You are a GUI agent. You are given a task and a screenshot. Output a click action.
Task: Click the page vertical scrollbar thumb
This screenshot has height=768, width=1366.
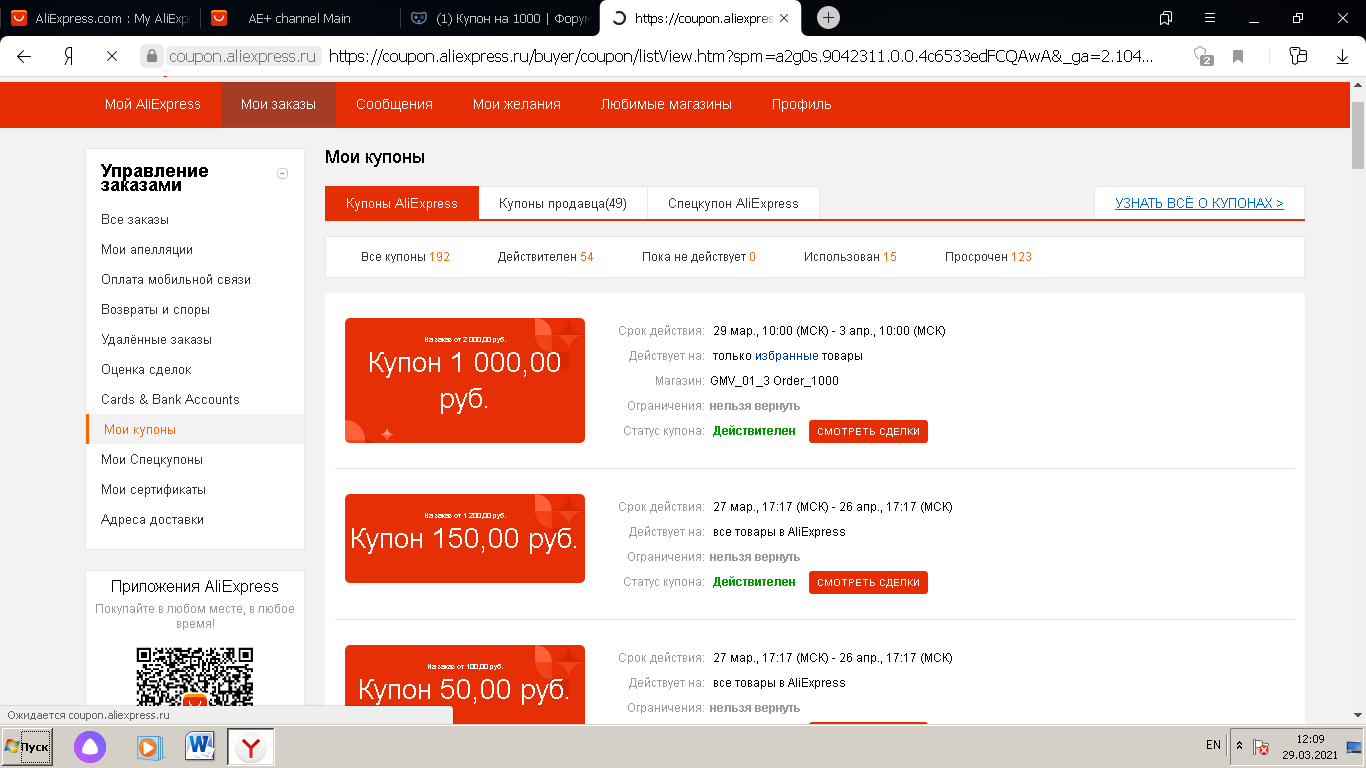pos(1358,135)
